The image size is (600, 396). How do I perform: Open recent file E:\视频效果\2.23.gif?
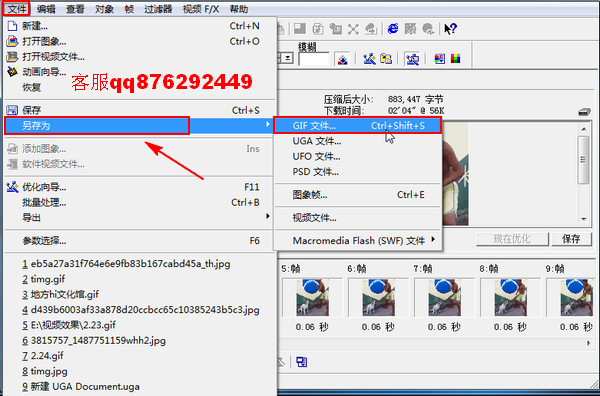click(139, 325)
